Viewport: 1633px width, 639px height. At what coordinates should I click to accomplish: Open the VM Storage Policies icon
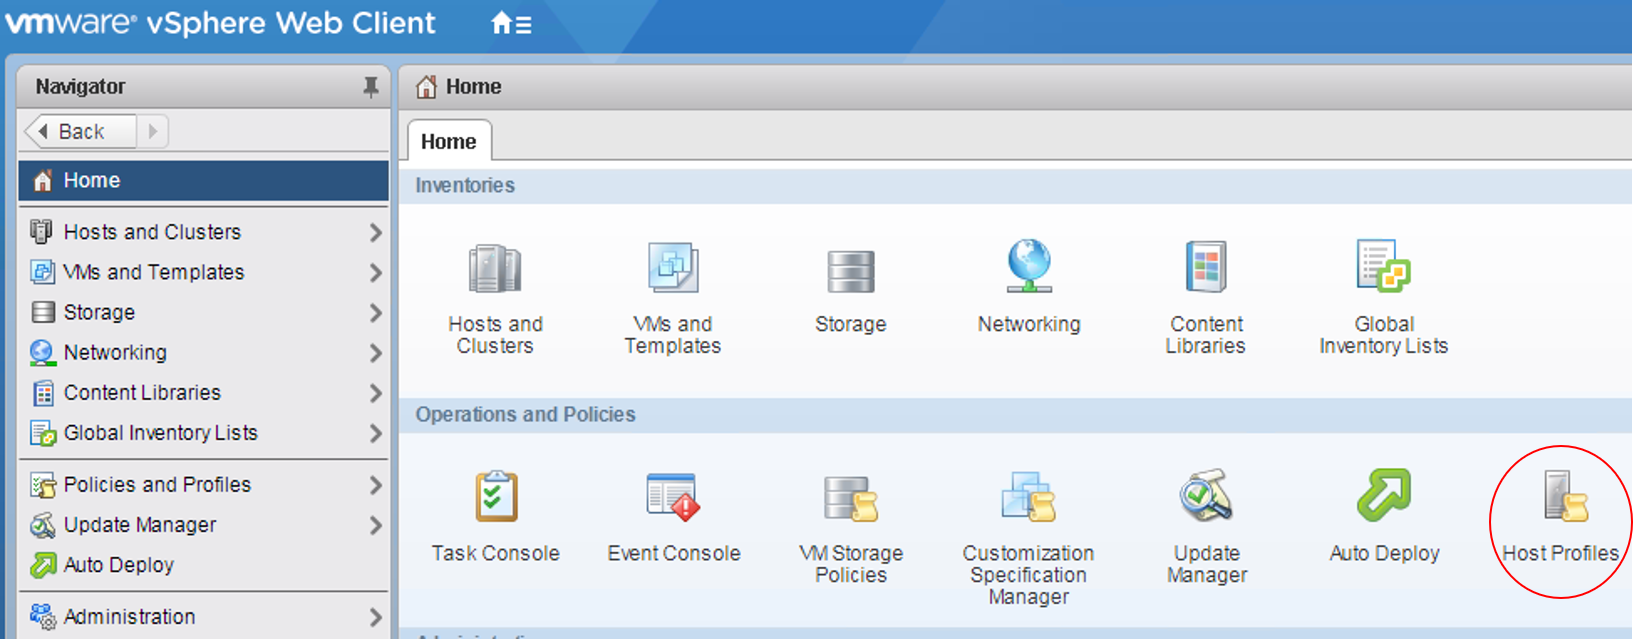[x=851, y=498]
